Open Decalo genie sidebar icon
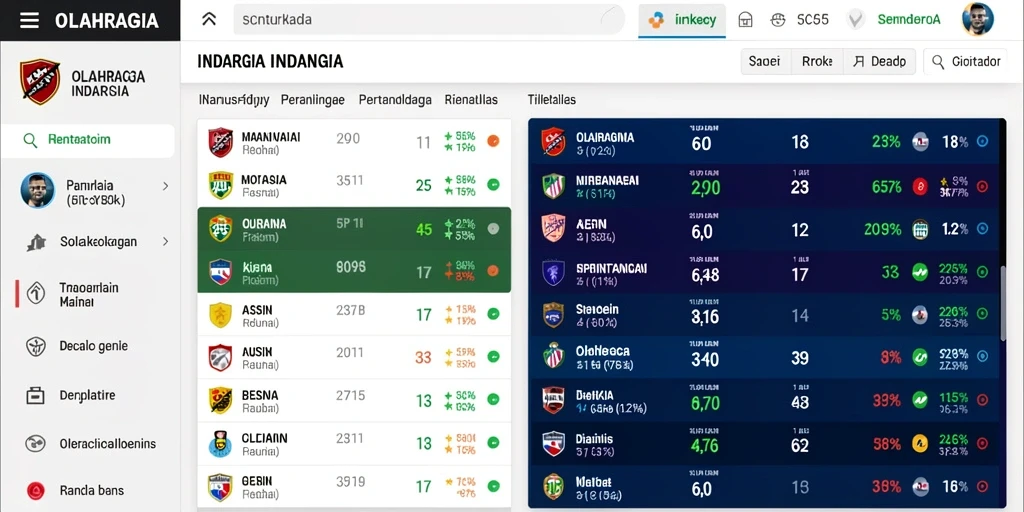 (x=35, y=346)
